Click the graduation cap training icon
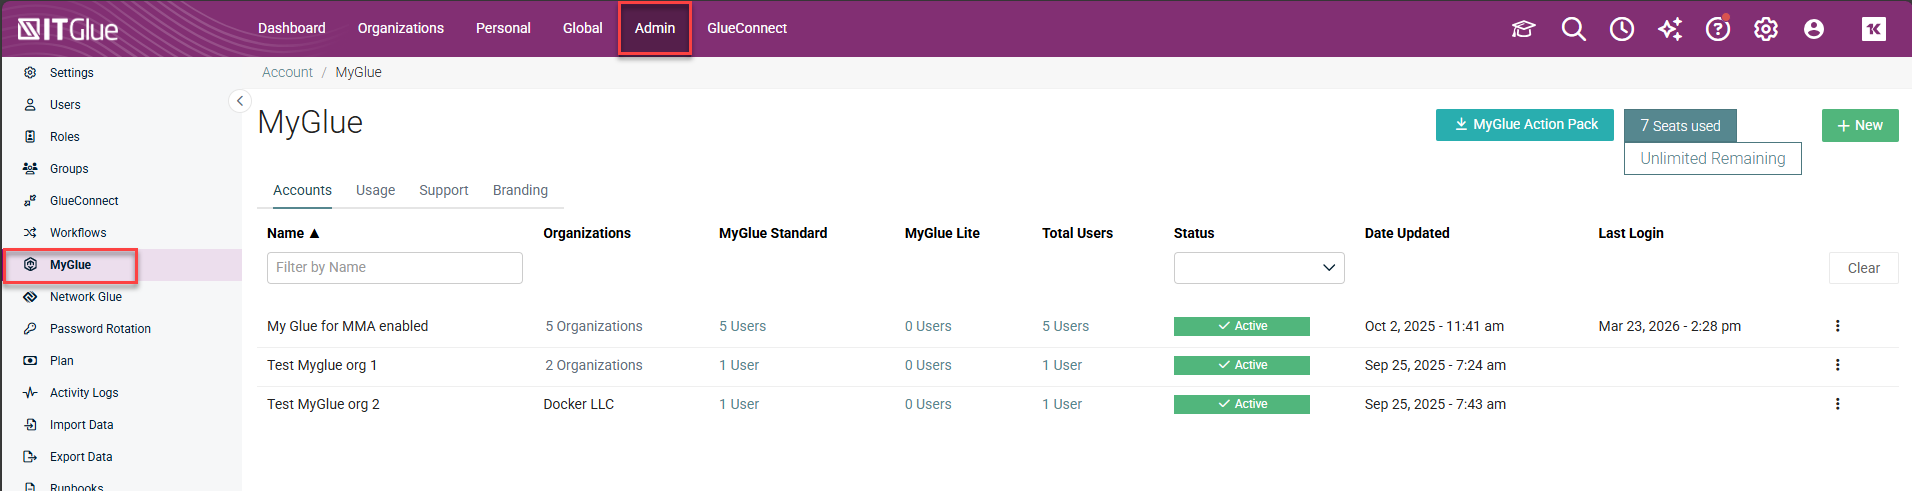The width and height of the screenshot is (1912, 491). tap(1523, 29)
